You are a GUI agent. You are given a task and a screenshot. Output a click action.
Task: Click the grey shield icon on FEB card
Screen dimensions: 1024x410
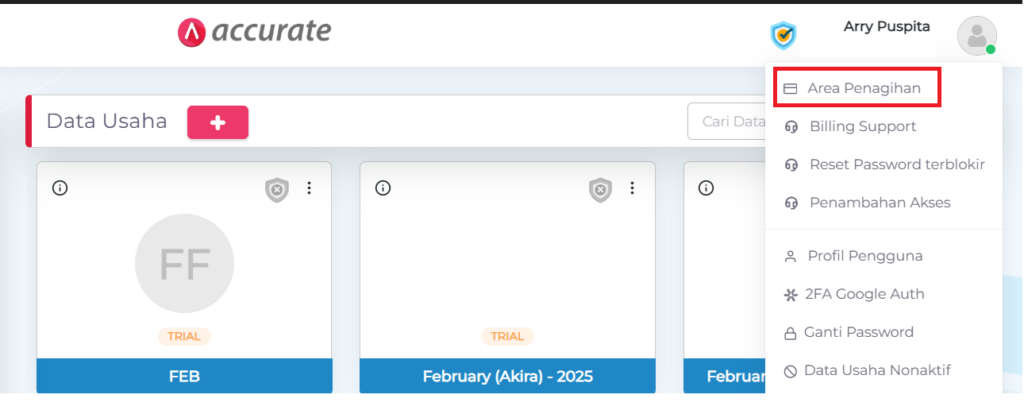[x=276, y=190]
